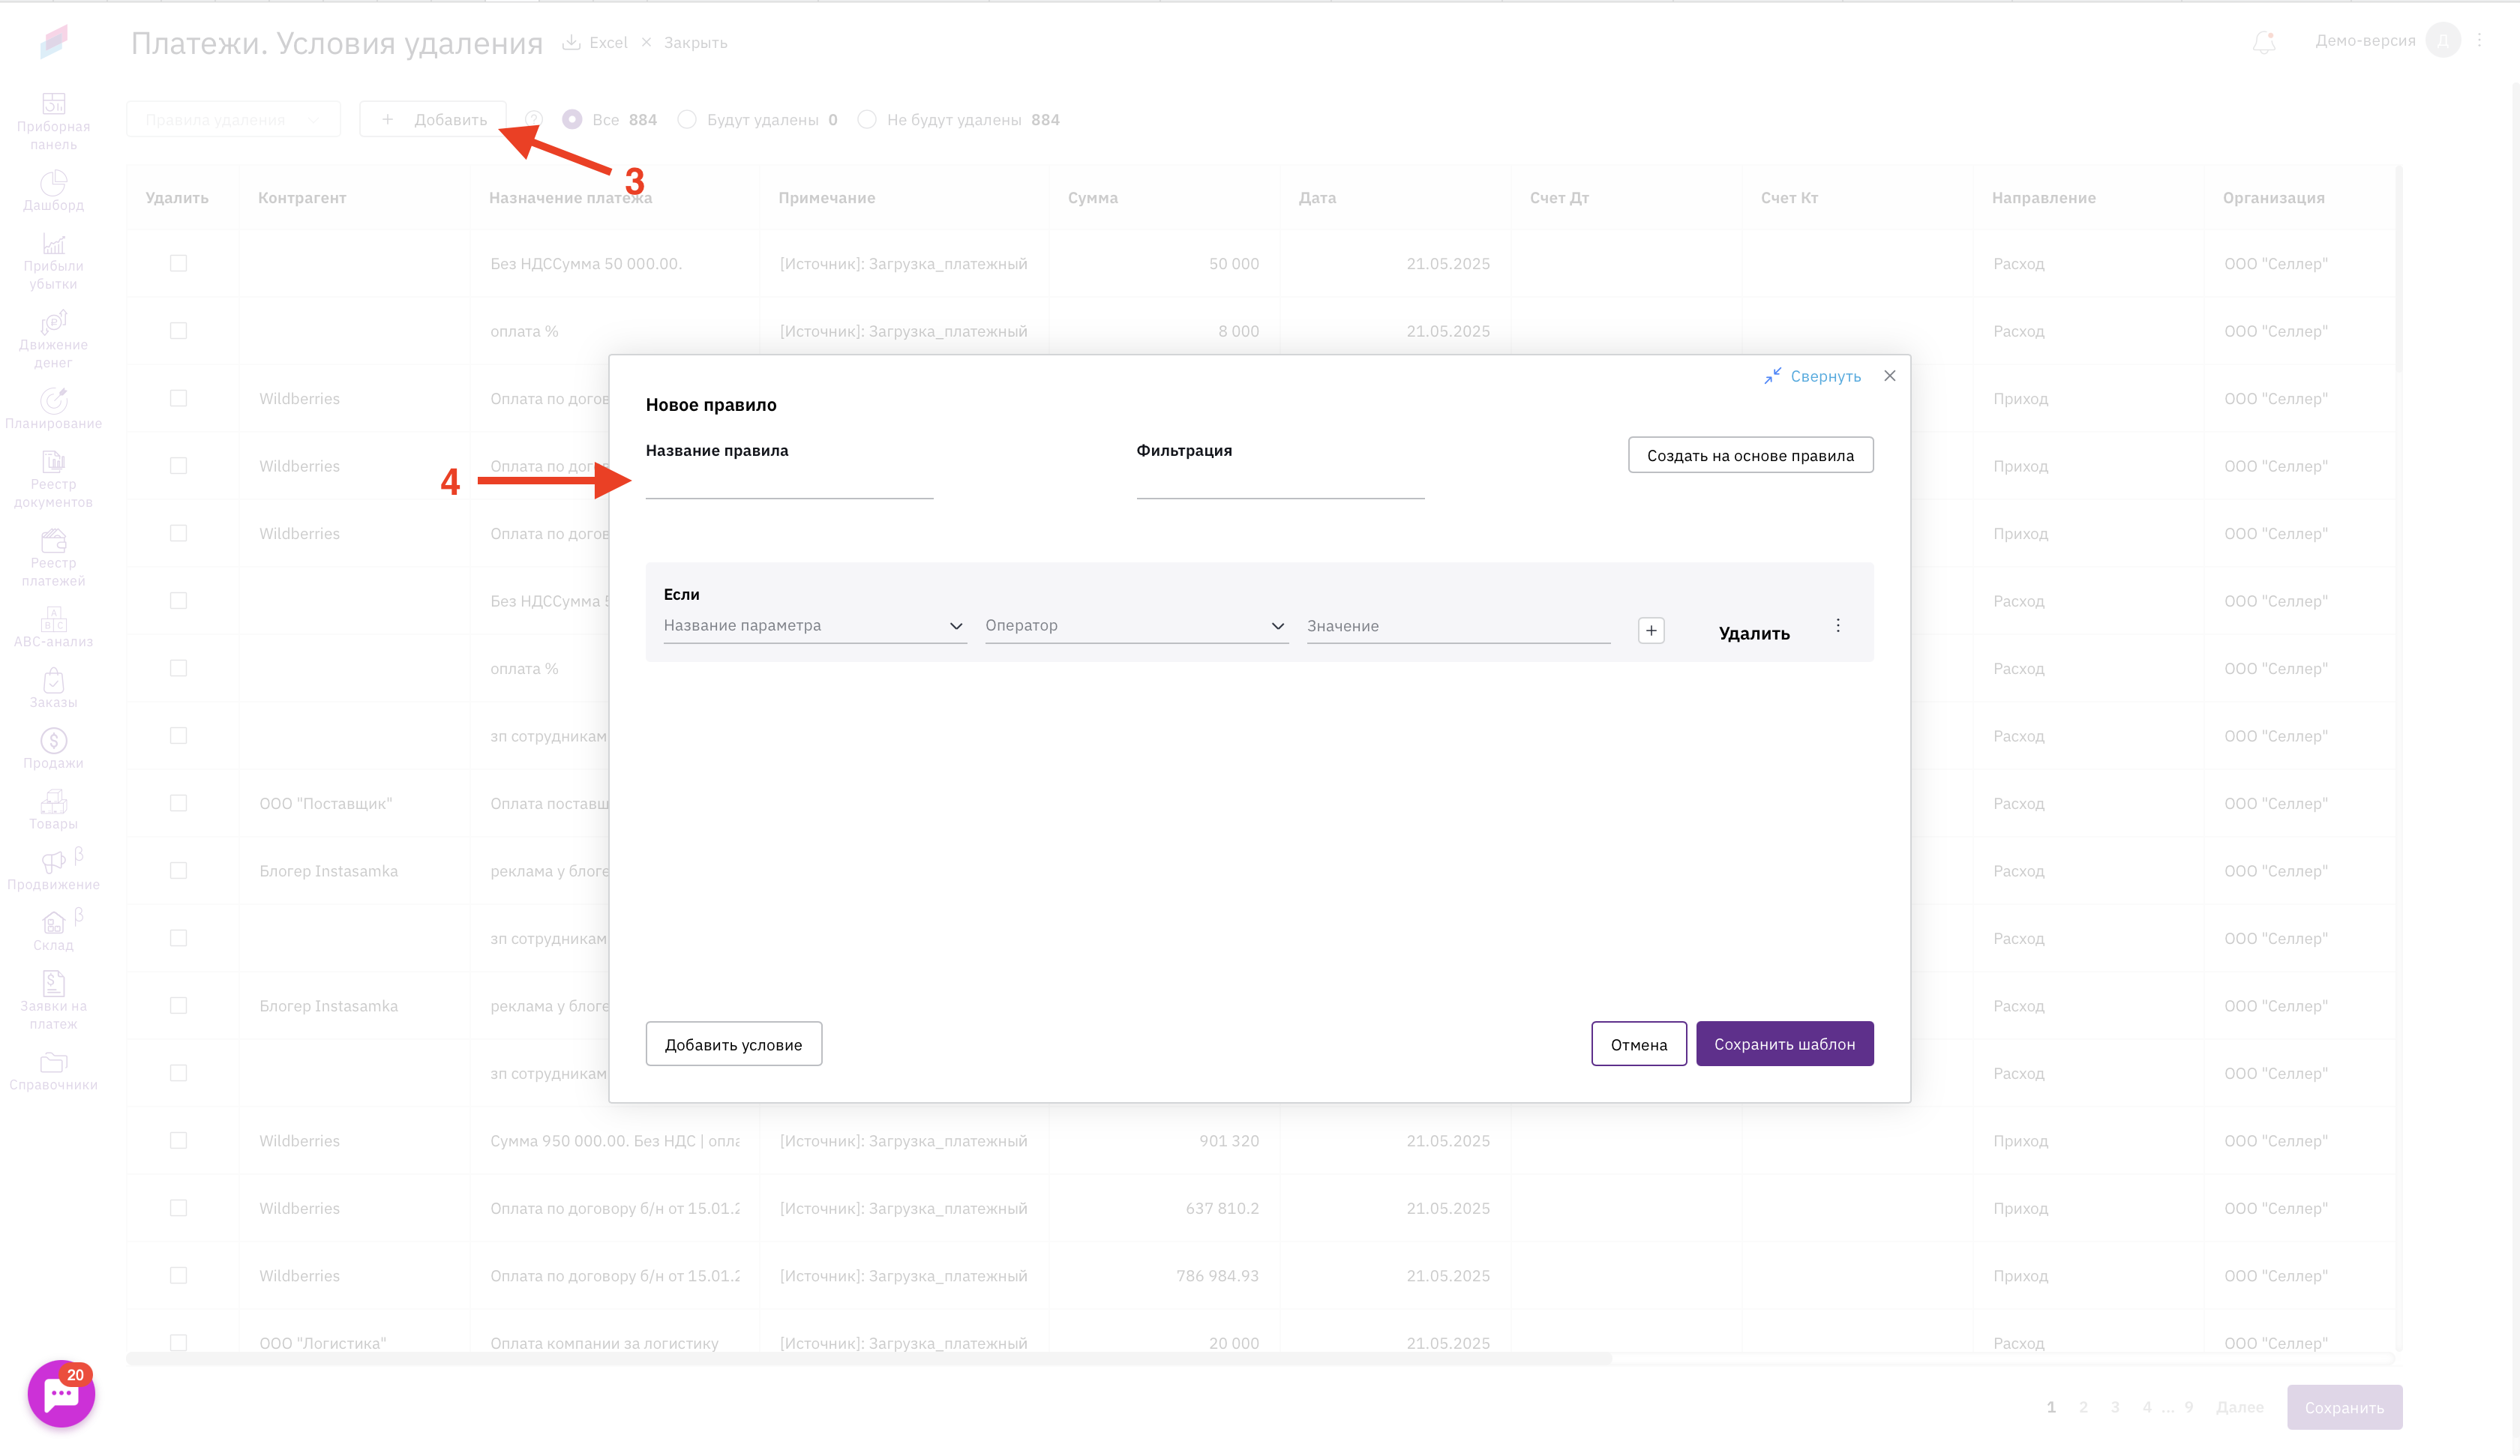Click the Организация column header
Image resolution: width=2520 pixels, height=1456 pixels.
tap(2273, 198)
